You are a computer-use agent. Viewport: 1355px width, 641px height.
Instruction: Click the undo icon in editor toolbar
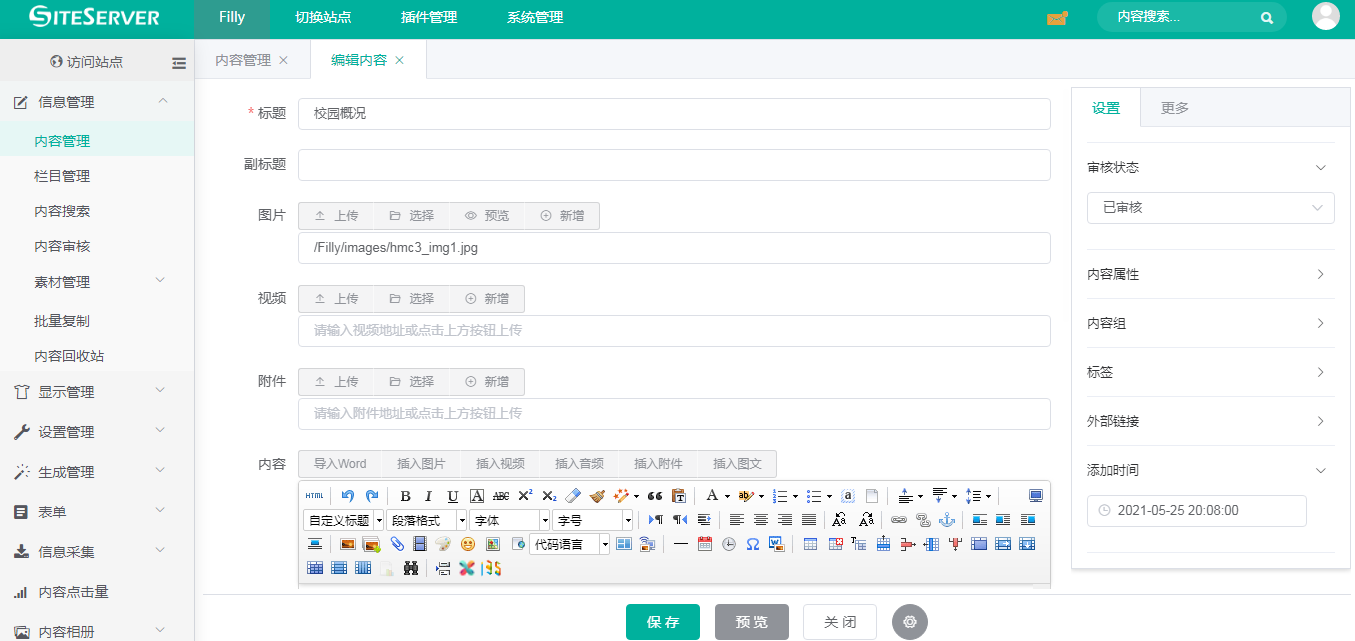pyautogui.click(x=347, y=496)
